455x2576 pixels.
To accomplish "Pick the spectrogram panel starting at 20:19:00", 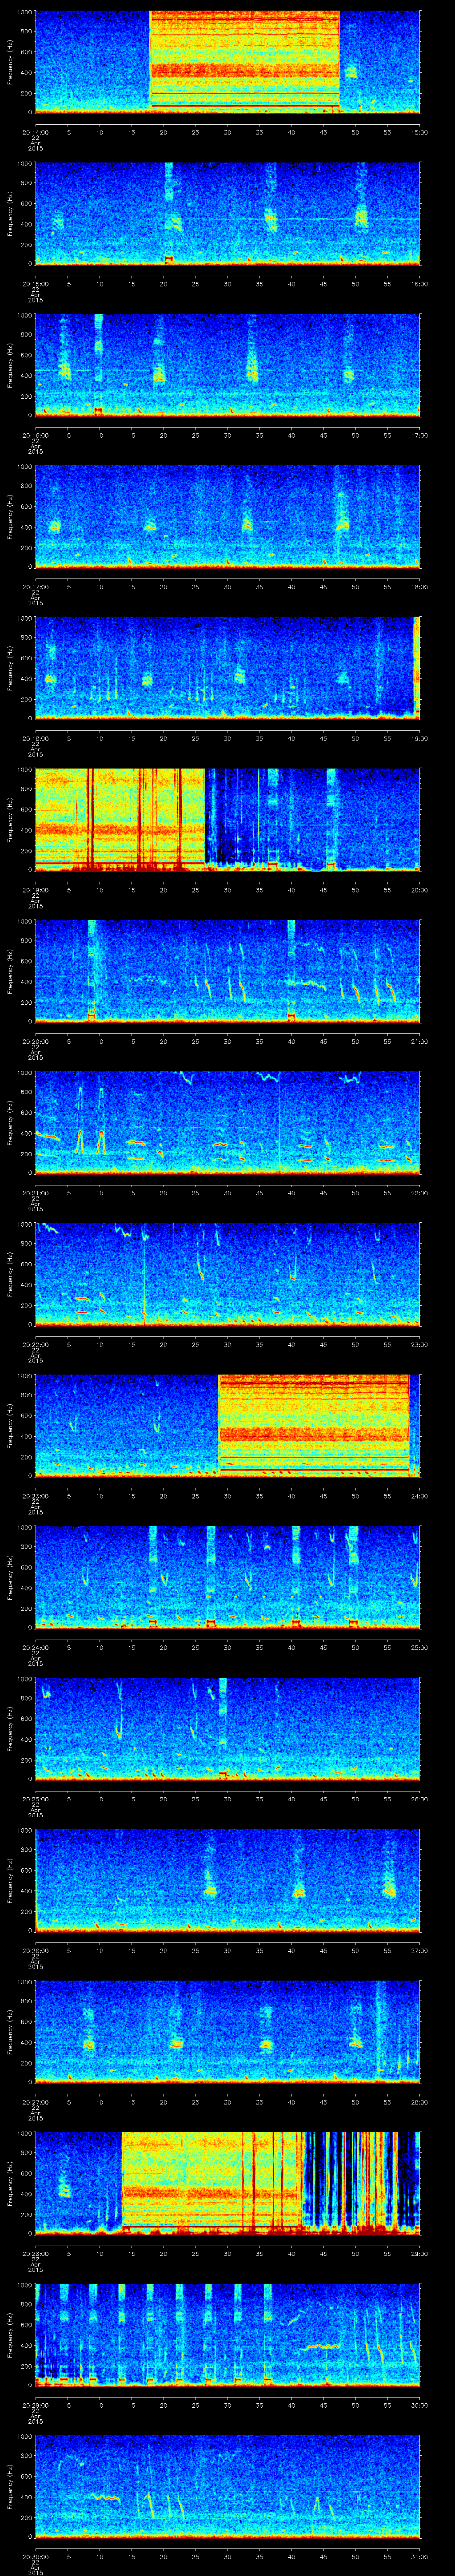I will pyautogui.click(x=228, y=820).
